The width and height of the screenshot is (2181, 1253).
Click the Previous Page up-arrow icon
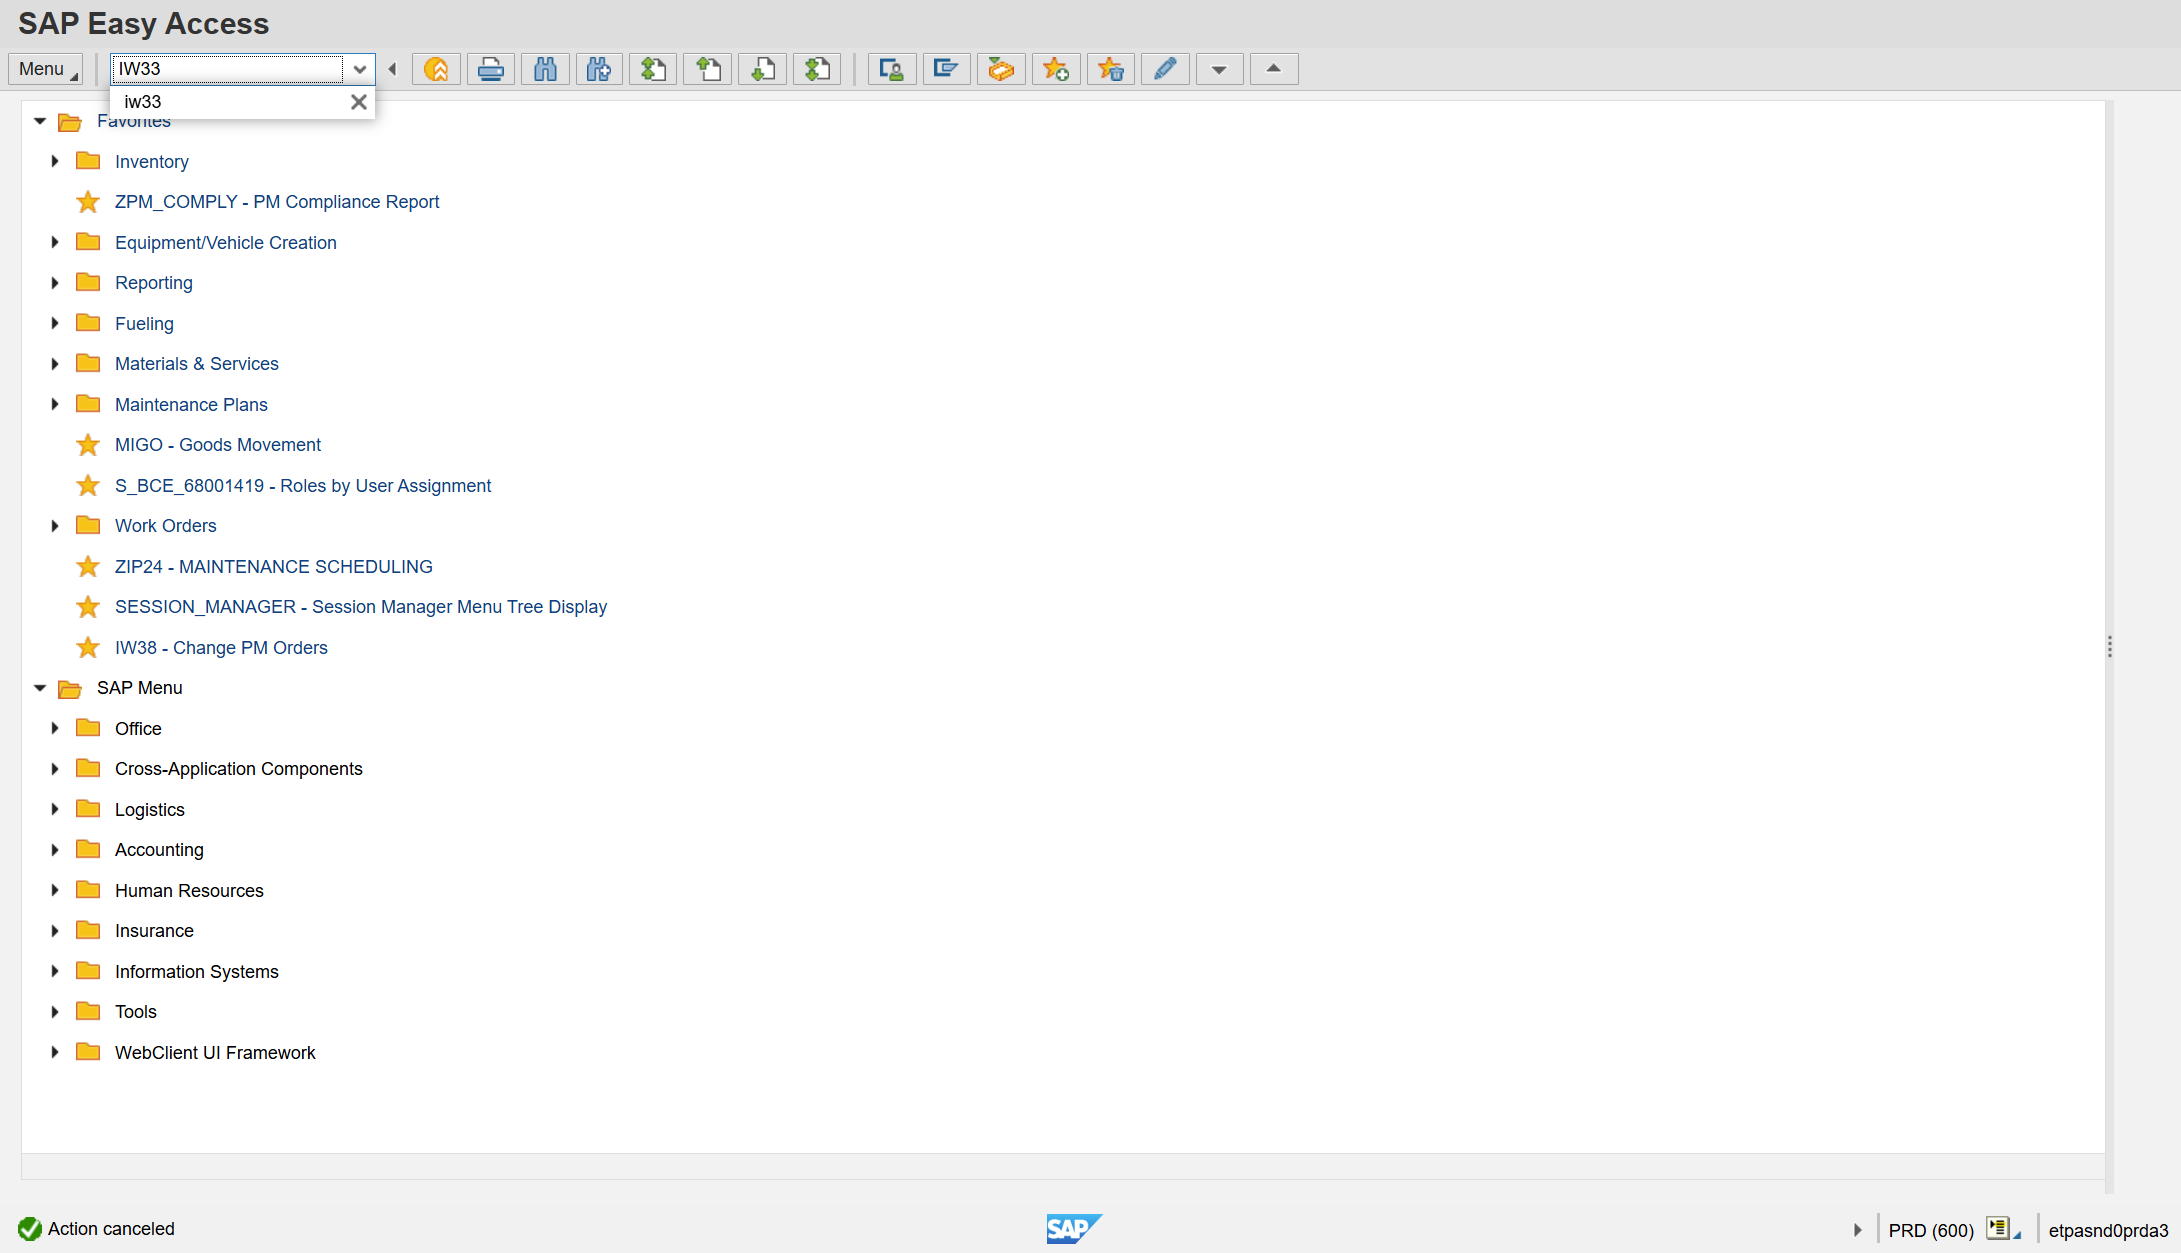pyautogui.click(x=708, y=69)
